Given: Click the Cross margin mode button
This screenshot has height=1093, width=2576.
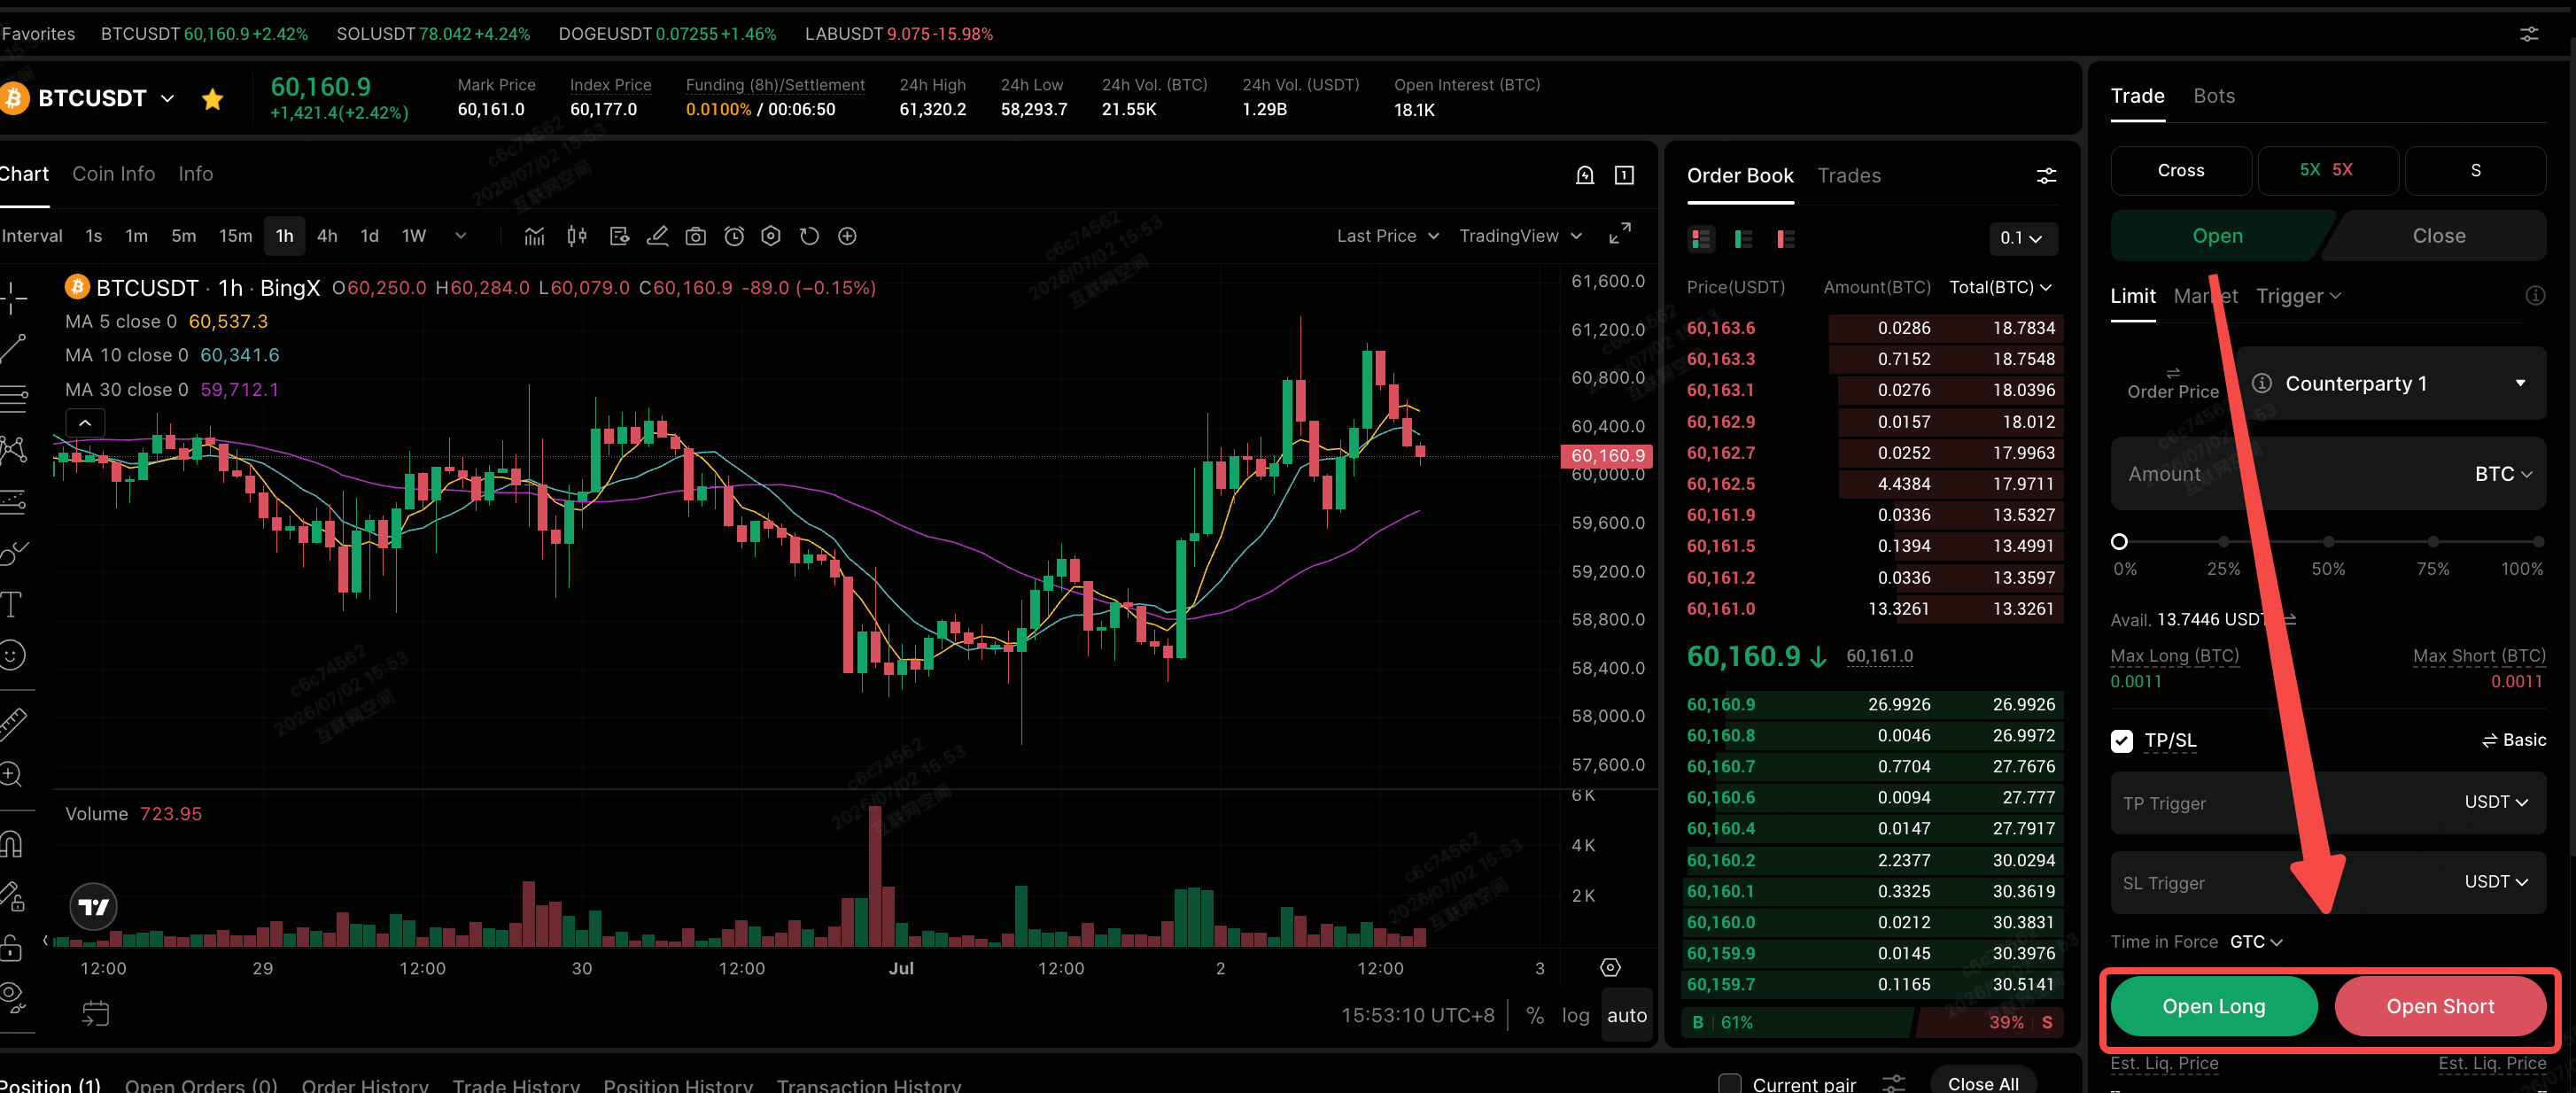Looking at the screenshot, I should coord(2181,170).
